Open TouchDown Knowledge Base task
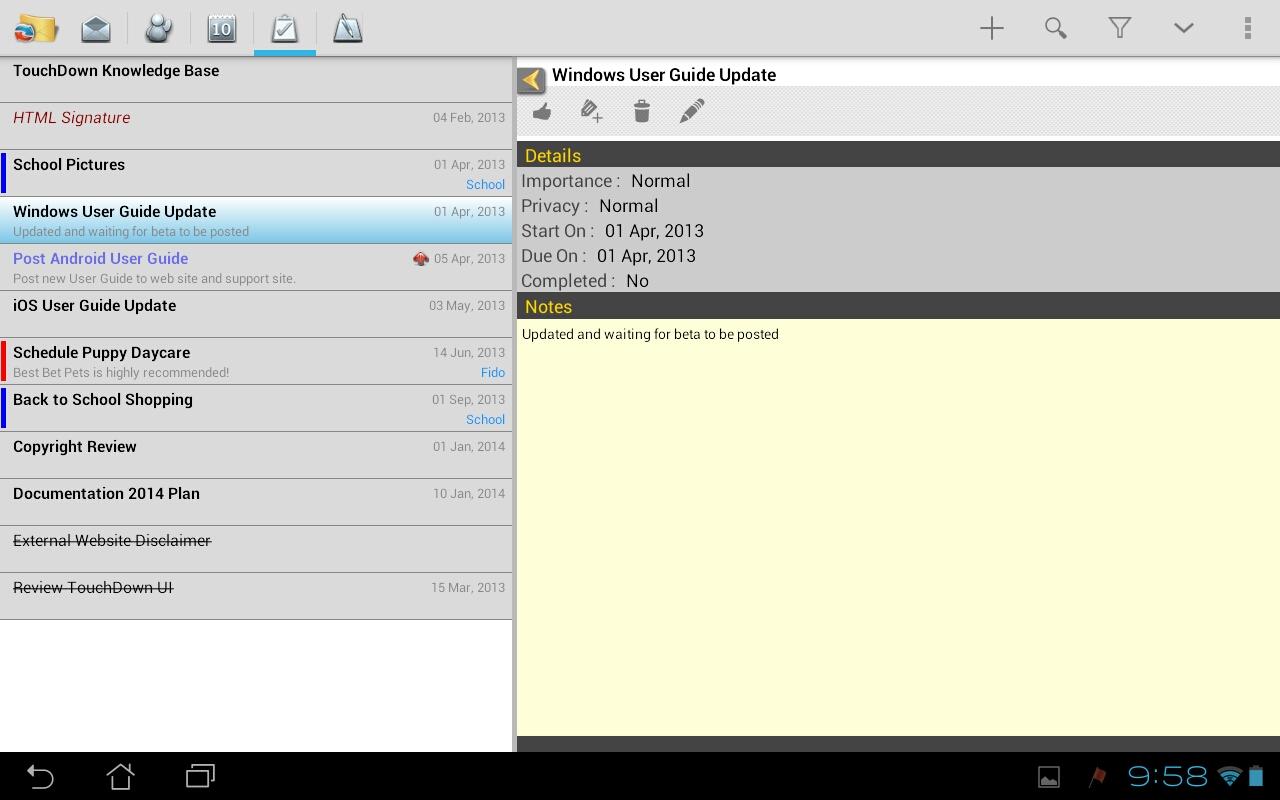The width and height of the screenshot is (1280, 800). pos(256,79)
